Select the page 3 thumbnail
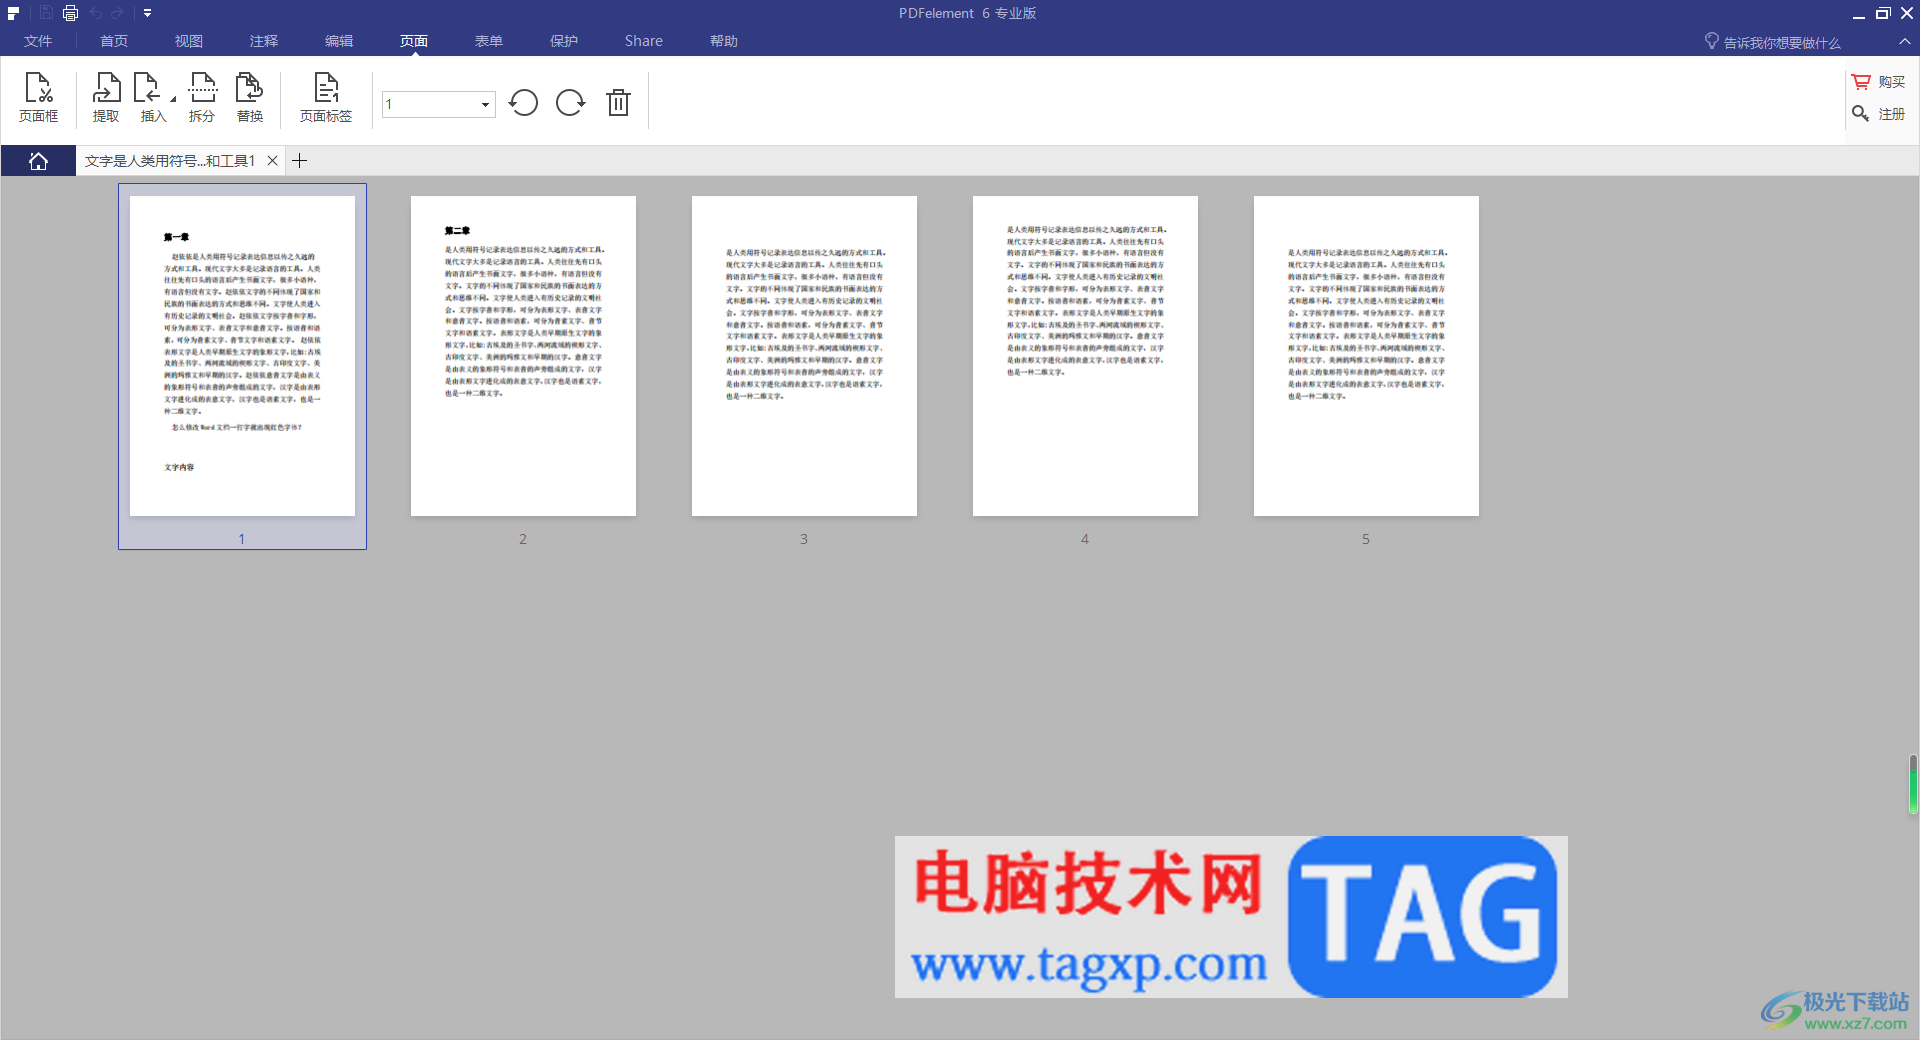This screenshot has width=1920, height=1040. tap(804, 356)
